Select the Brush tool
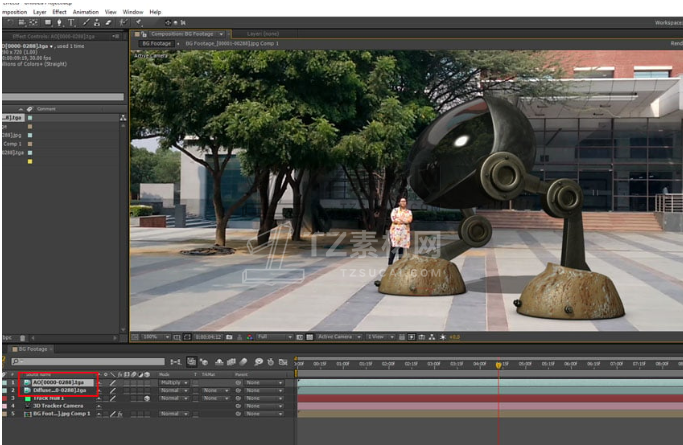The width and height of the screenshot is (683, 445). (86, 22)
